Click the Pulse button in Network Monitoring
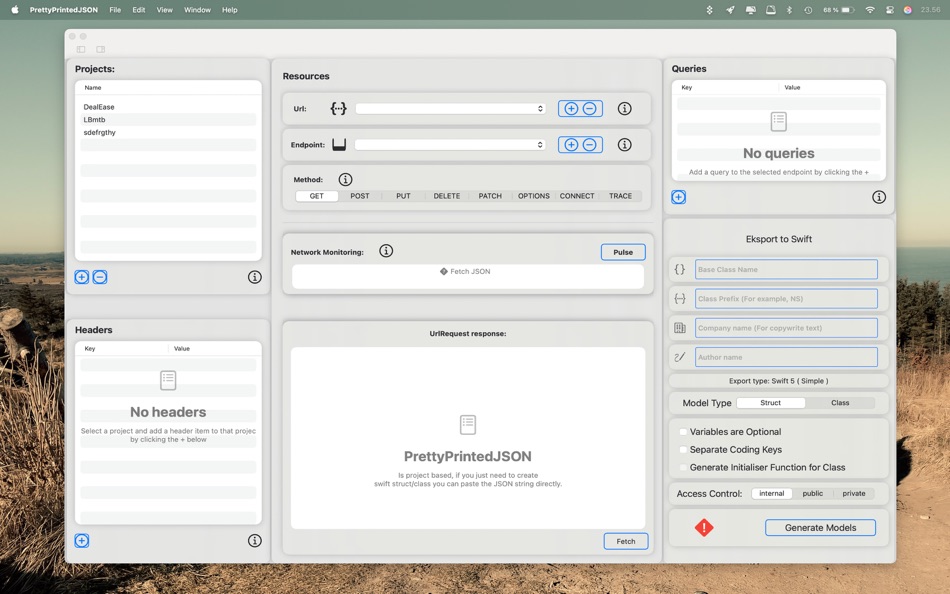 coord(622,251)
